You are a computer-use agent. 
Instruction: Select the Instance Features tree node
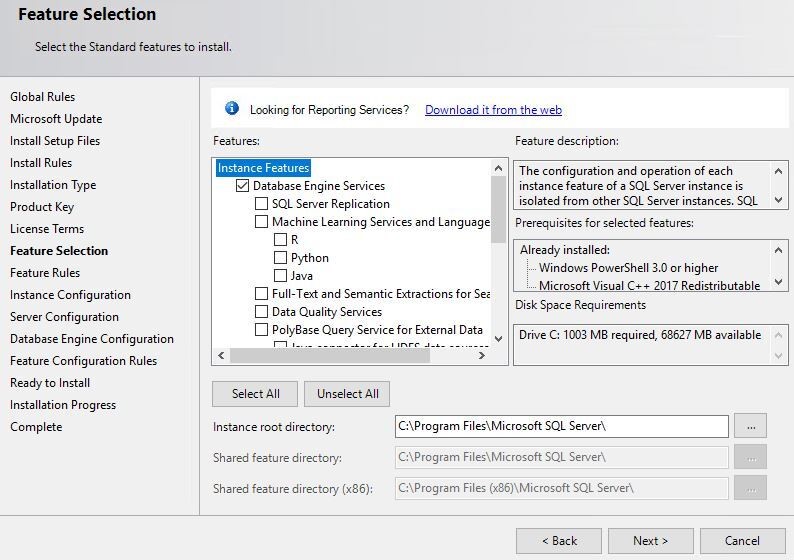[263, 168]
